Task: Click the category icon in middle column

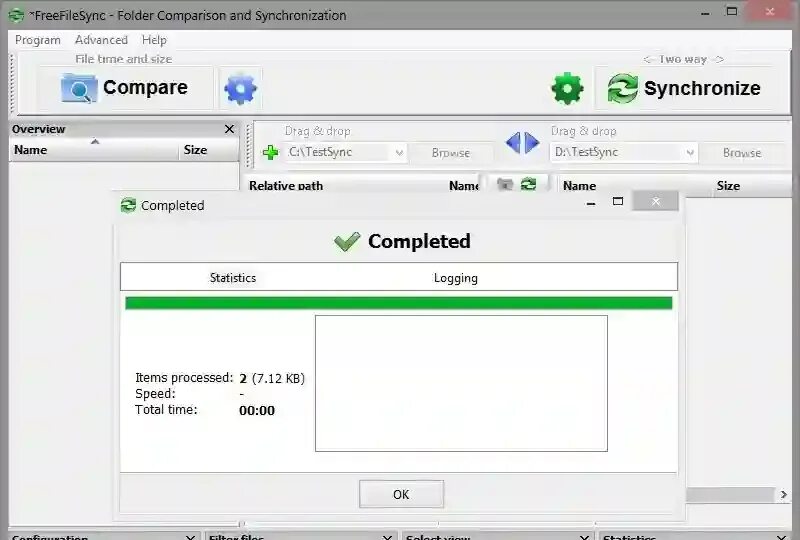Action: (x=505, y=184)
